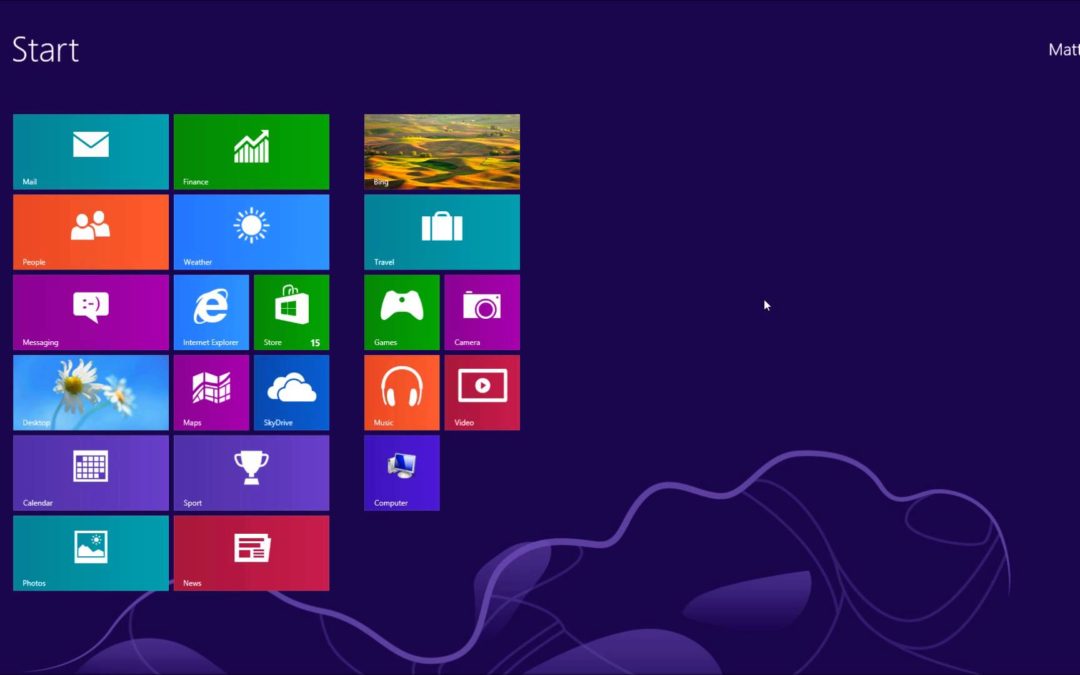1080x675 pixels.
Task: Open the Sport tile
Action: click(x=251, y=473)
